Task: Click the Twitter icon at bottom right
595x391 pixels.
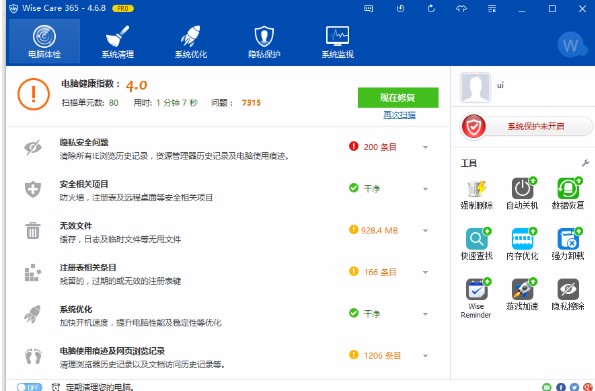Action: click(575, 387)
